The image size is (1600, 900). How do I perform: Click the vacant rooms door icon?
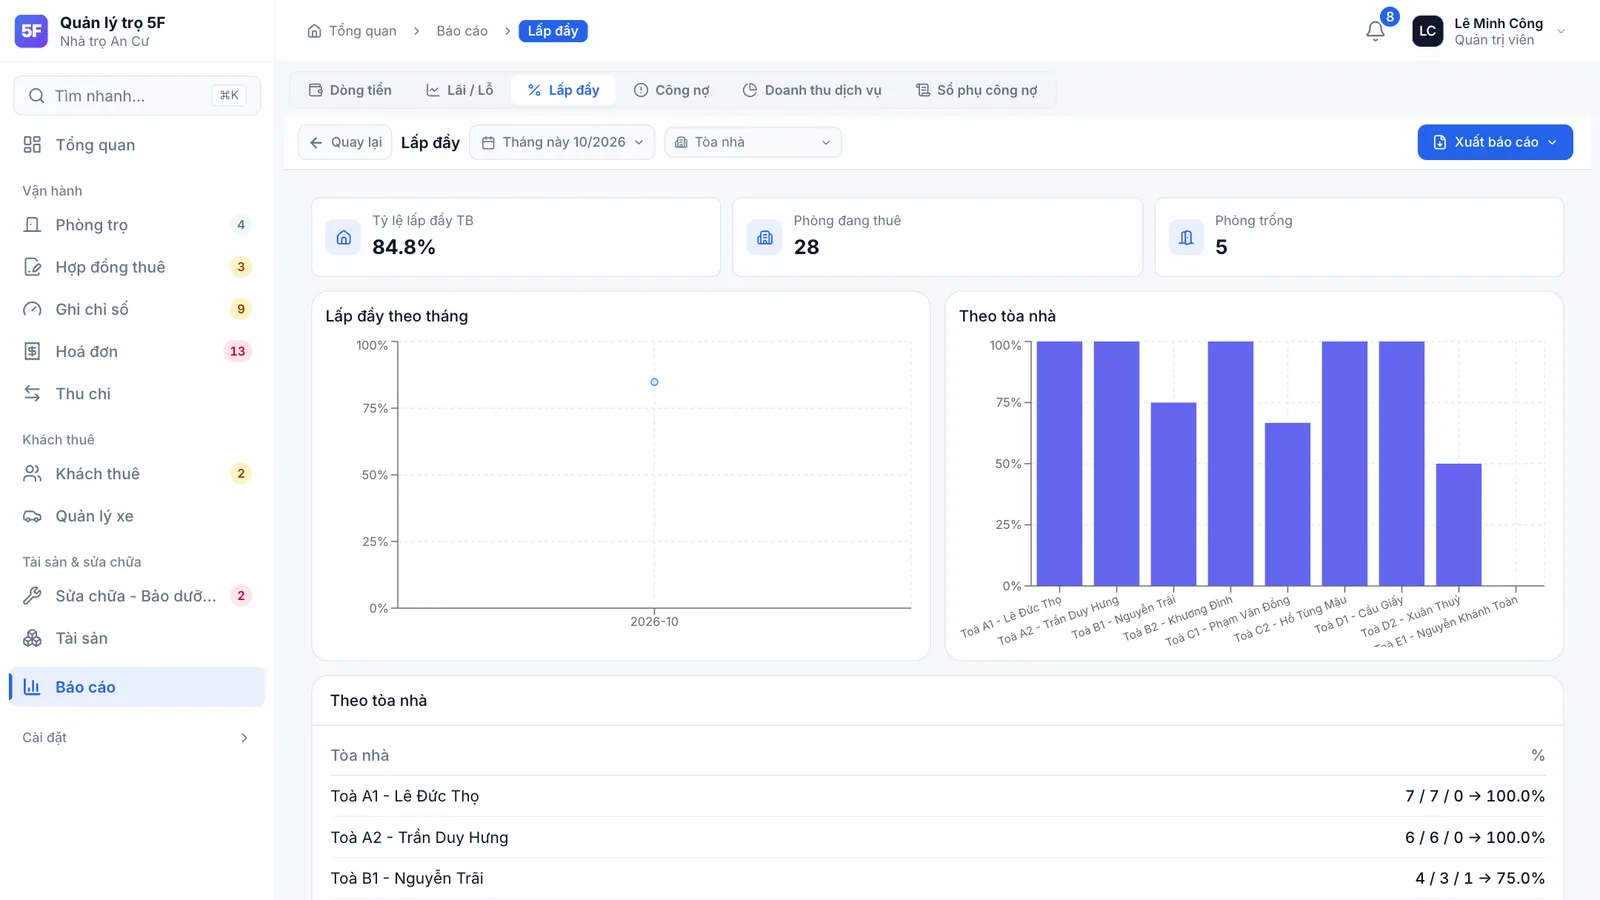pos(1186,237)
